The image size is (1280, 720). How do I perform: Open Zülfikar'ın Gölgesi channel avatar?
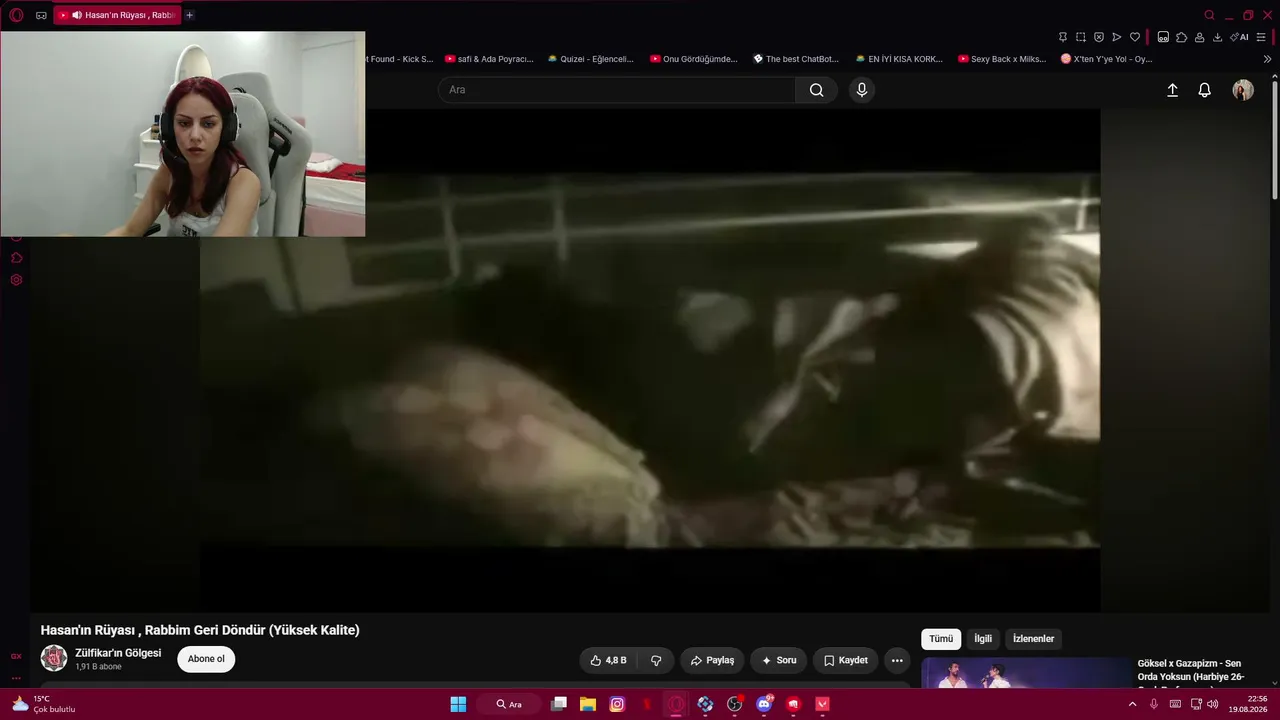[54, 658]
